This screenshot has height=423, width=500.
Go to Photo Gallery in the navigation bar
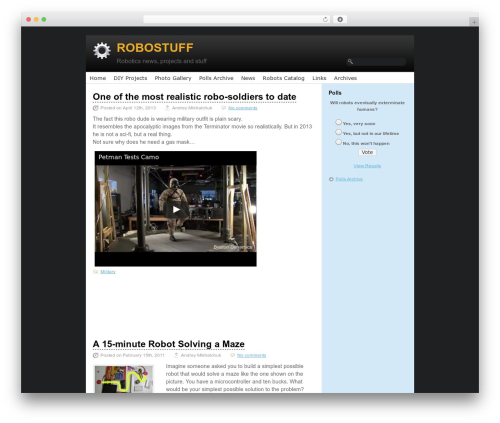pyautogui.click(x=173, y=78)
